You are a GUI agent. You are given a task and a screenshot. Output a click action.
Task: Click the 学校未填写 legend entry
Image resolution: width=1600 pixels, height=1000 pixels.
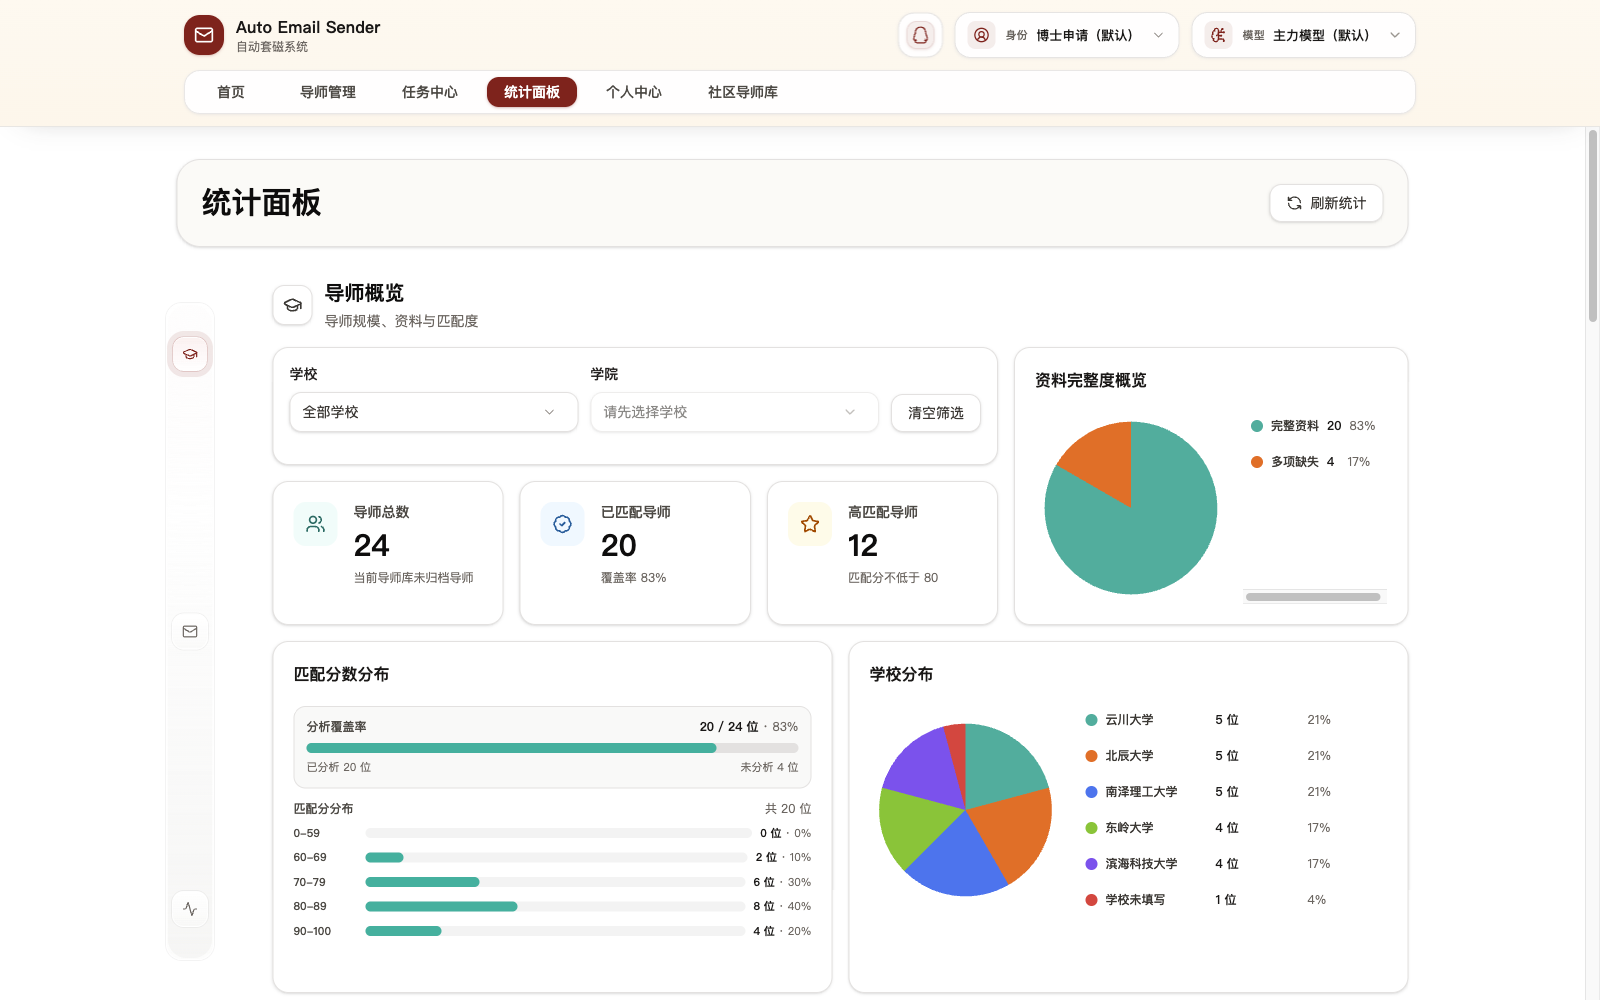pyautogui.click(x=1208, y=900)
